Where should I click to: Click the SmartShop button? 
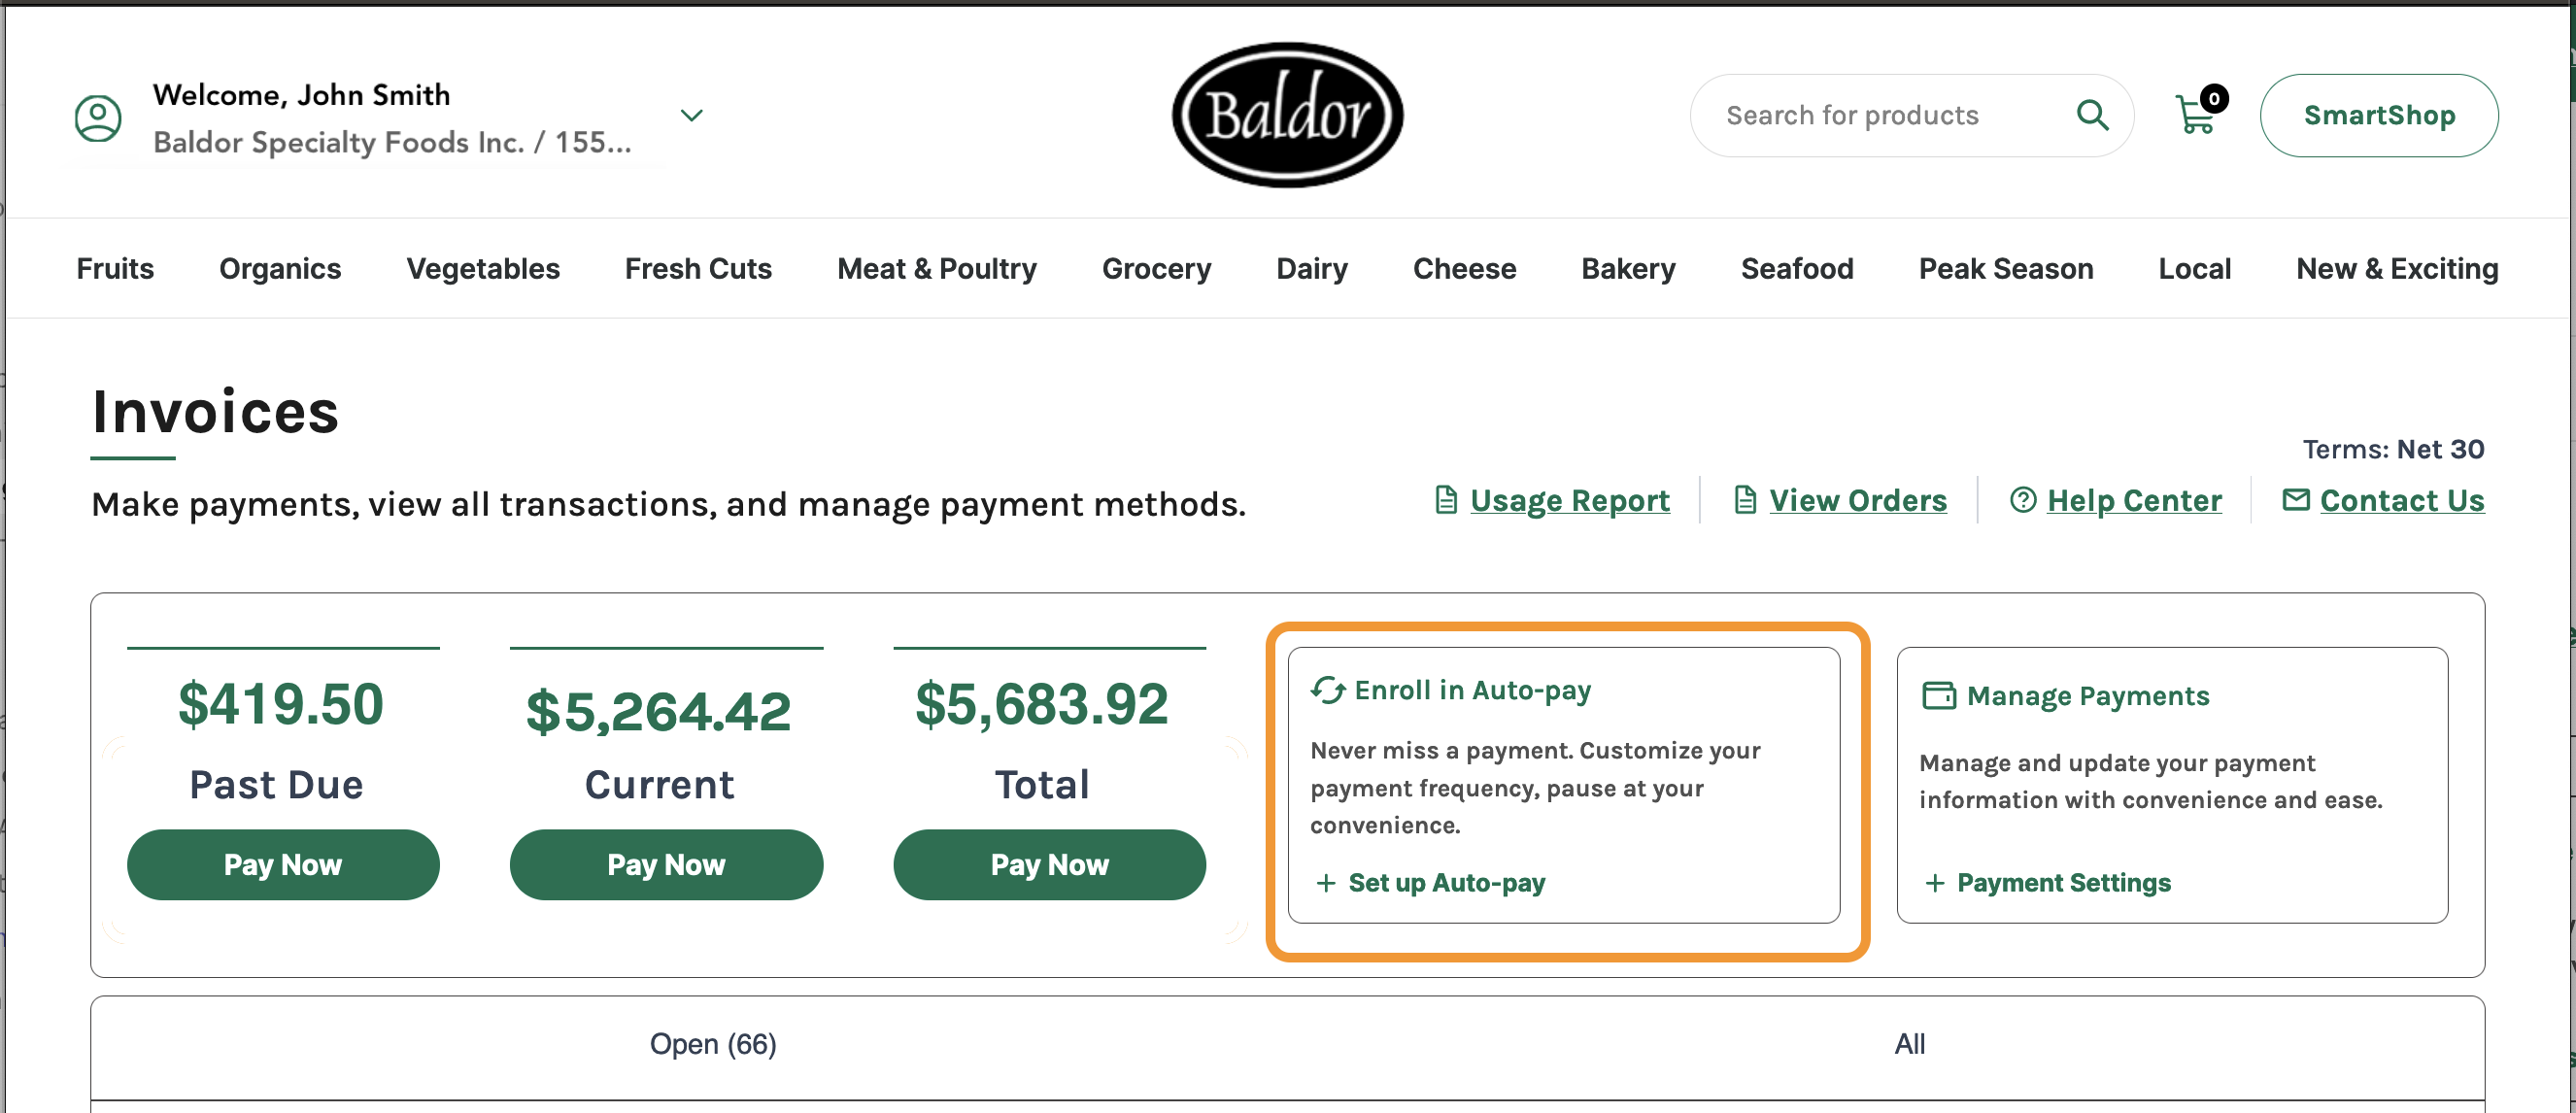tap(2378, 115)
